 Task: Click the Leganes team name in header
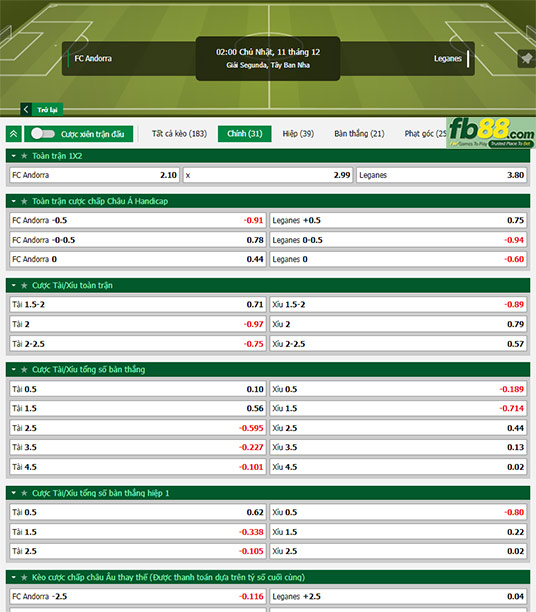pos(447,59)
